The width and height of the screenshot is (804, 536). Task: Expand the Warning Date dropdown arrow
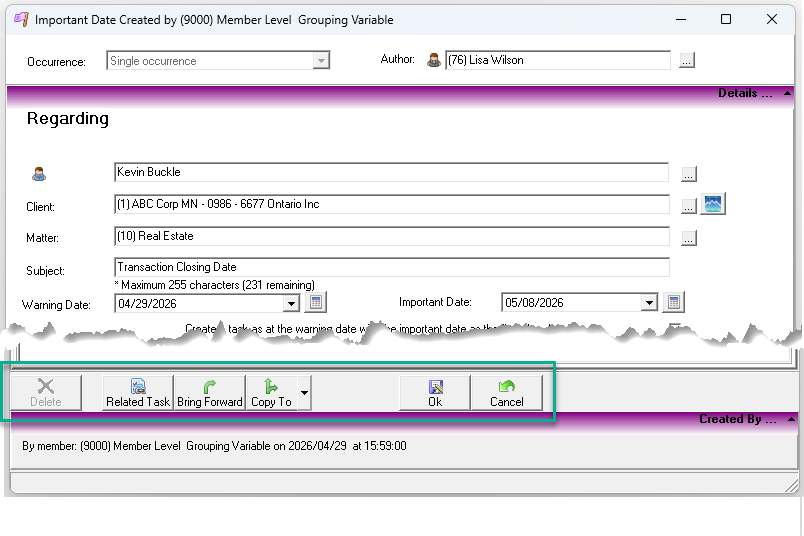[x=291, y=304]
